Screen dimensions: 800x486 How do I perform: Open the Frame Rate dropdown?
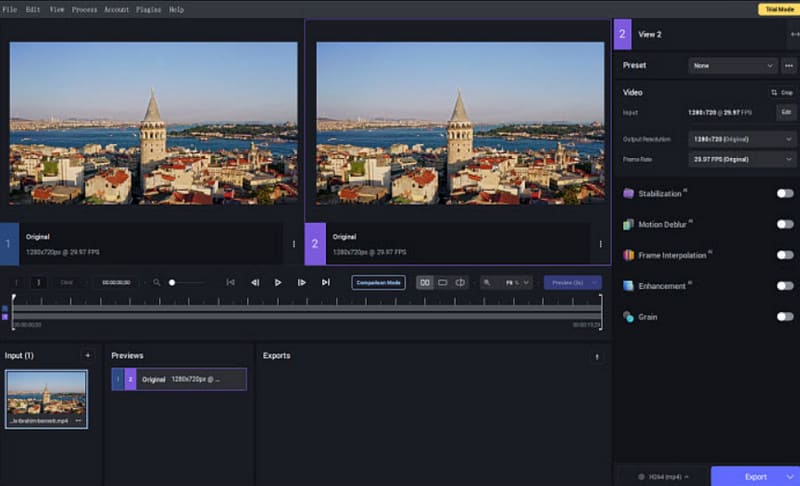click(x=741, y=159)
